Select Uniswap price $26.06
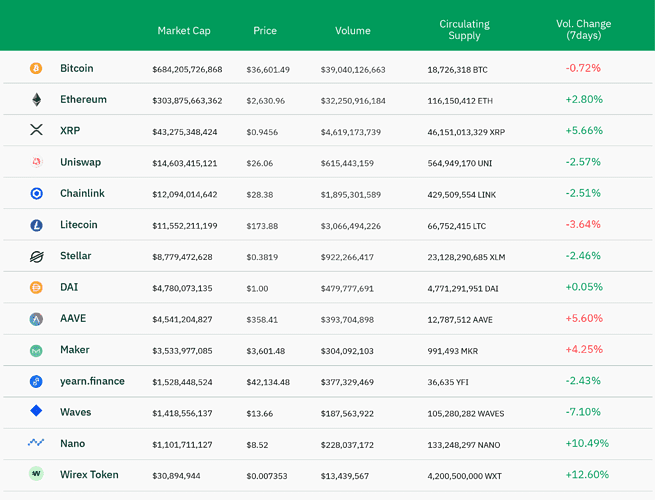655x500 pixels. (x=259, y=163)
